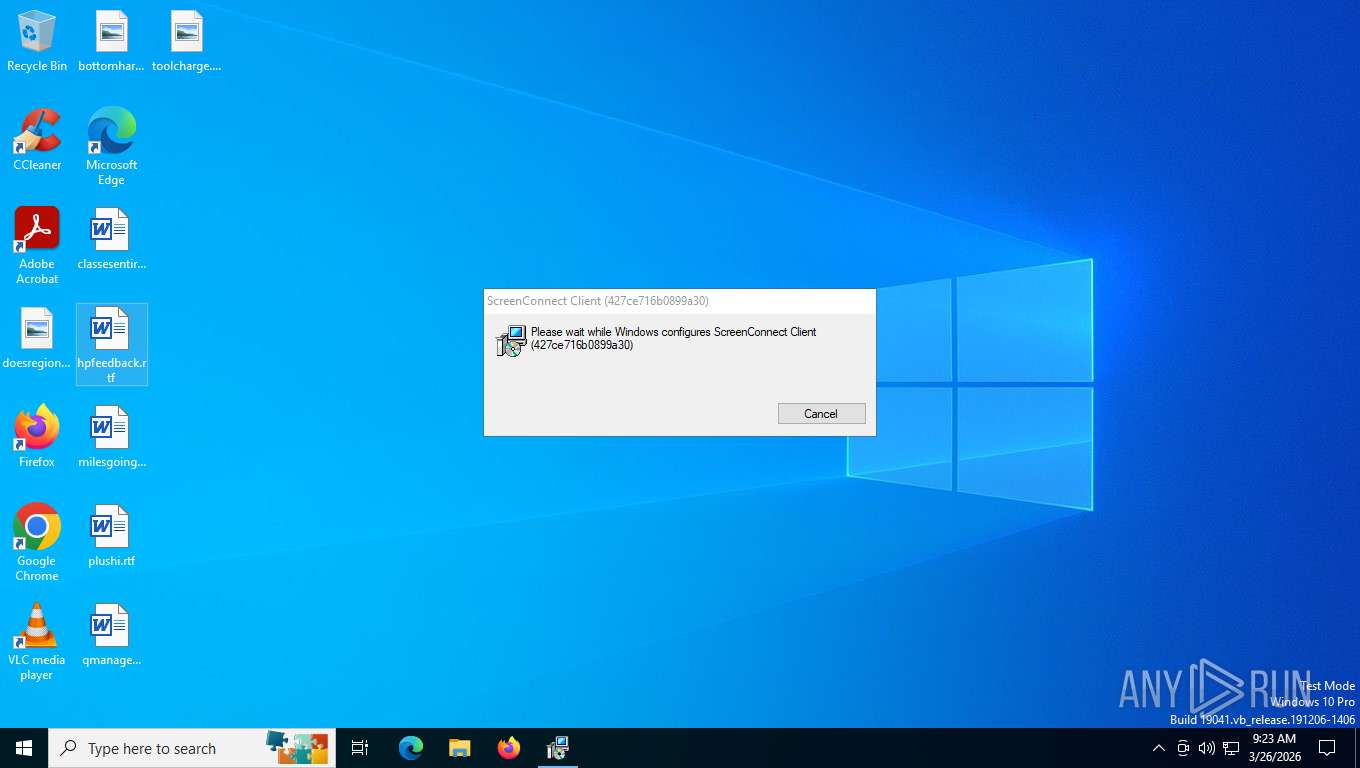The width and height of the screenshot is (1360, 768).
Task: Click the Show desktop strip at the taskbar edge
Action: [1356, 748]
